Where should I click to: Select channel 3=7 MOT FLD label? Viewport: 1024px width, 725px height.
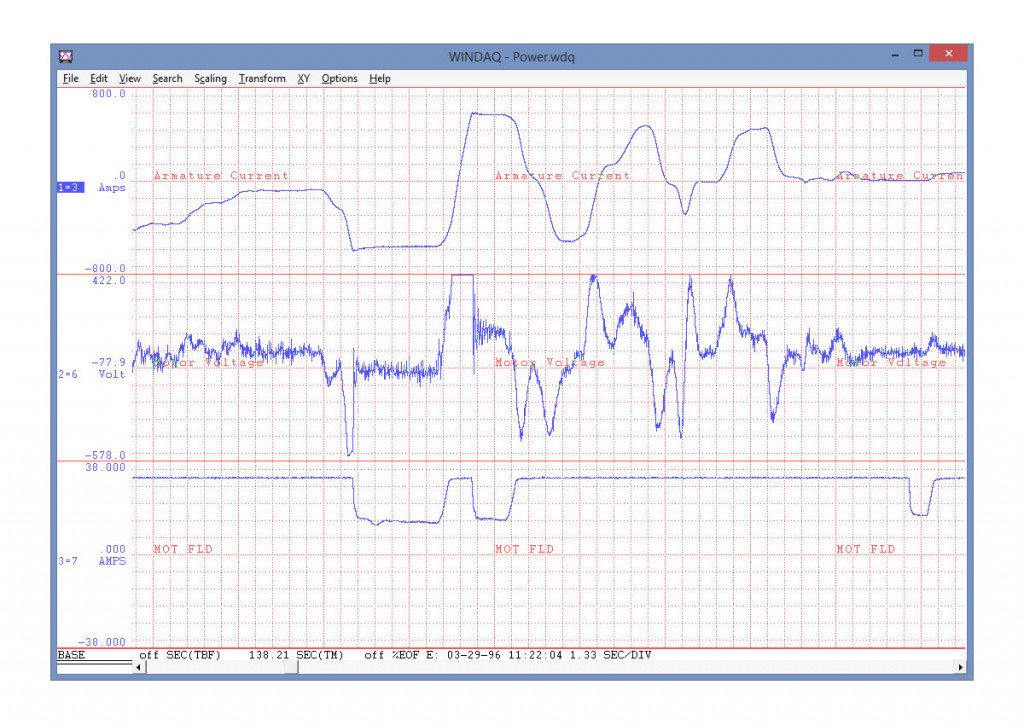point(68,561)
